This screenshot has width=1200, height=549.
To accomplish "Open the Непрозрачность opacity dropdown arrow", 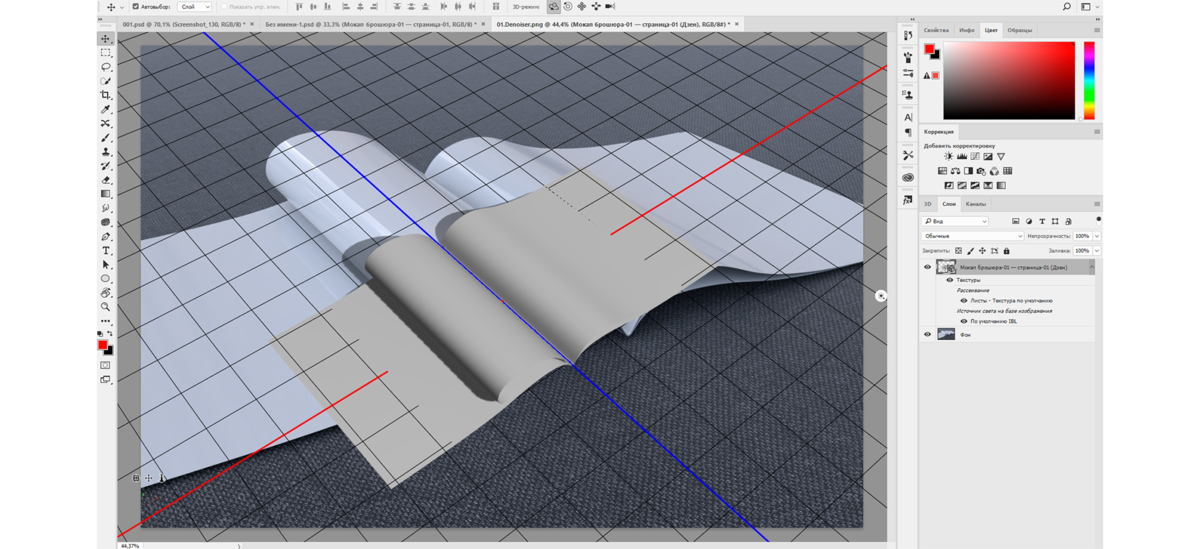I will pyautogui.click(x=1097, y=236).
